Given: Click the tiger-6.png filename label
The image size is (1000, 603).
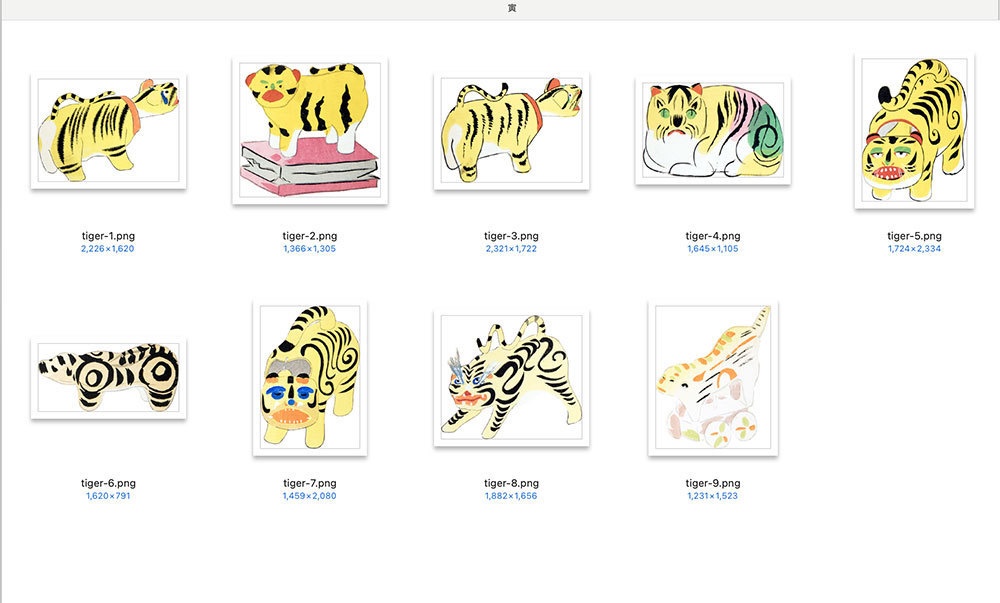Looking at the screenshot, I should [108, 483].
